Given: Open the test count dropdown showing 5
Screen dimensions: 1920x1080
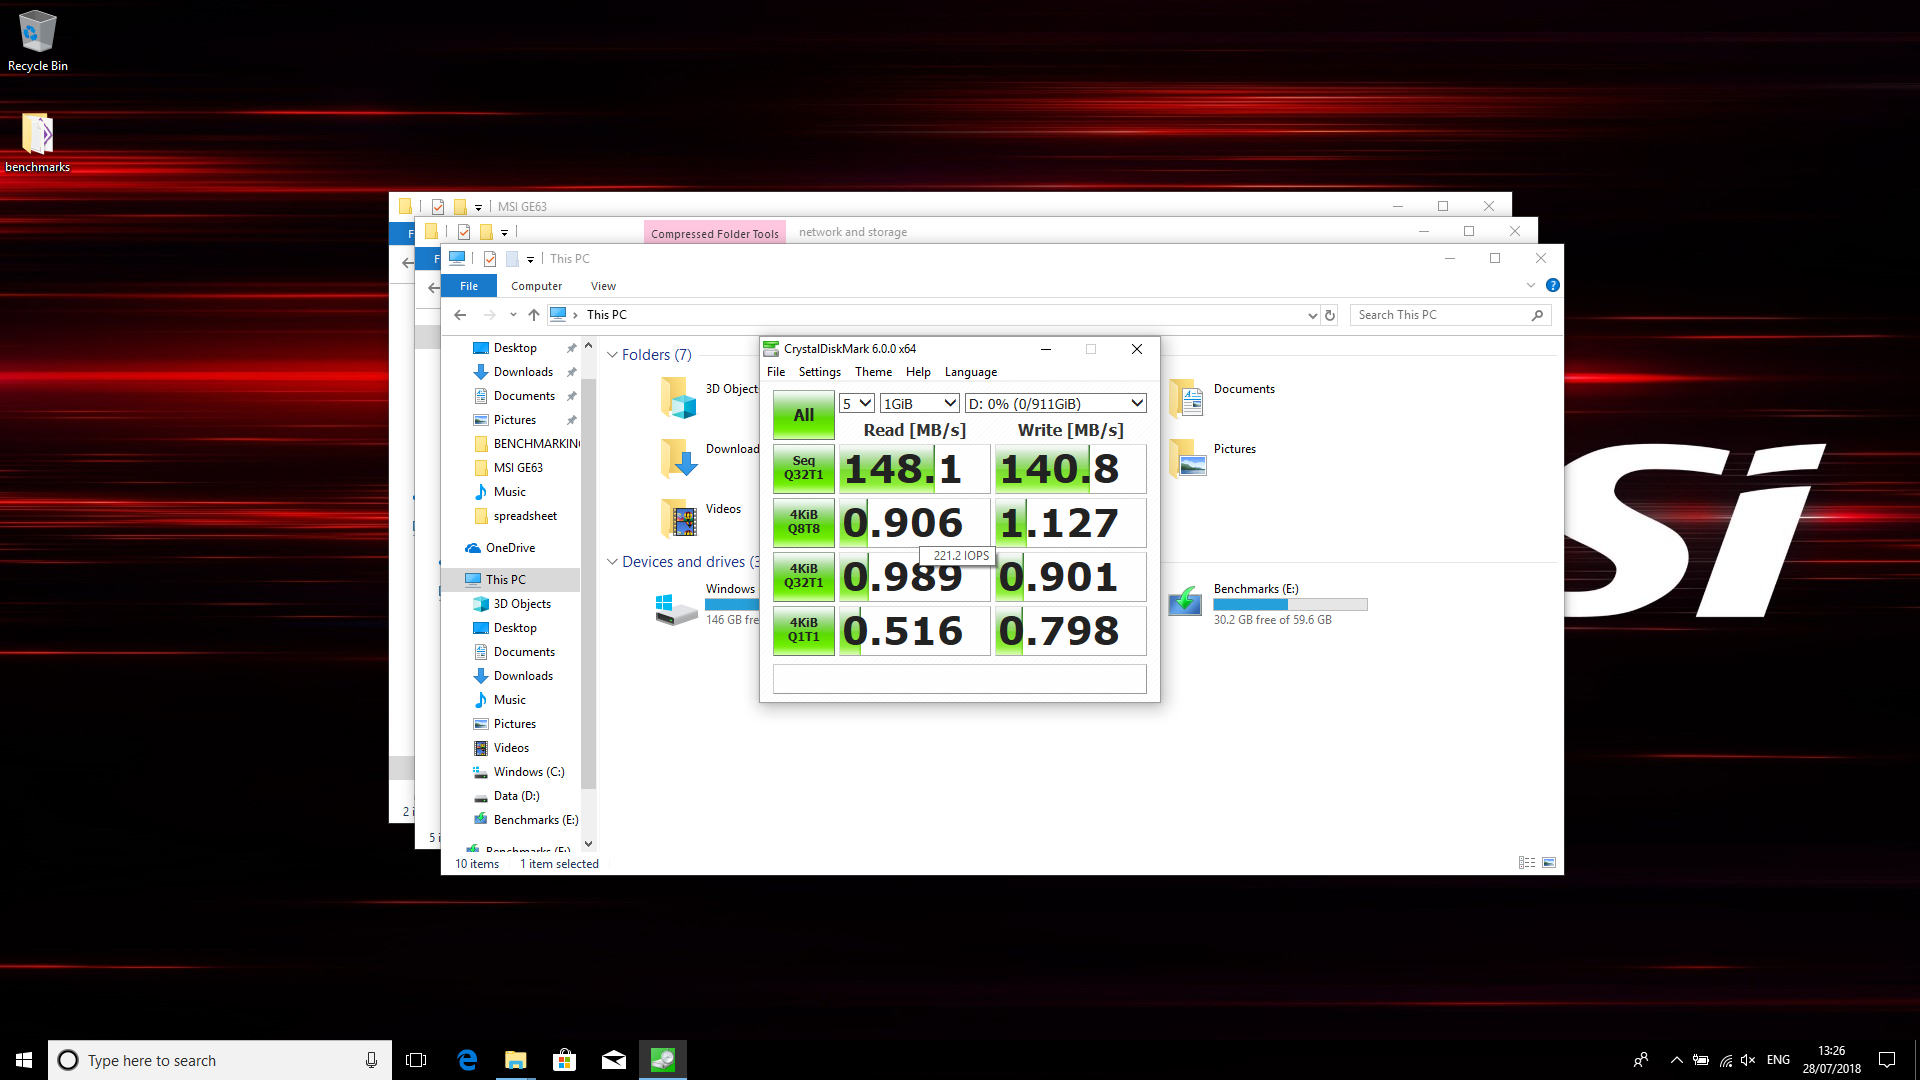Looking at the screenshot, I should point(857,403).
